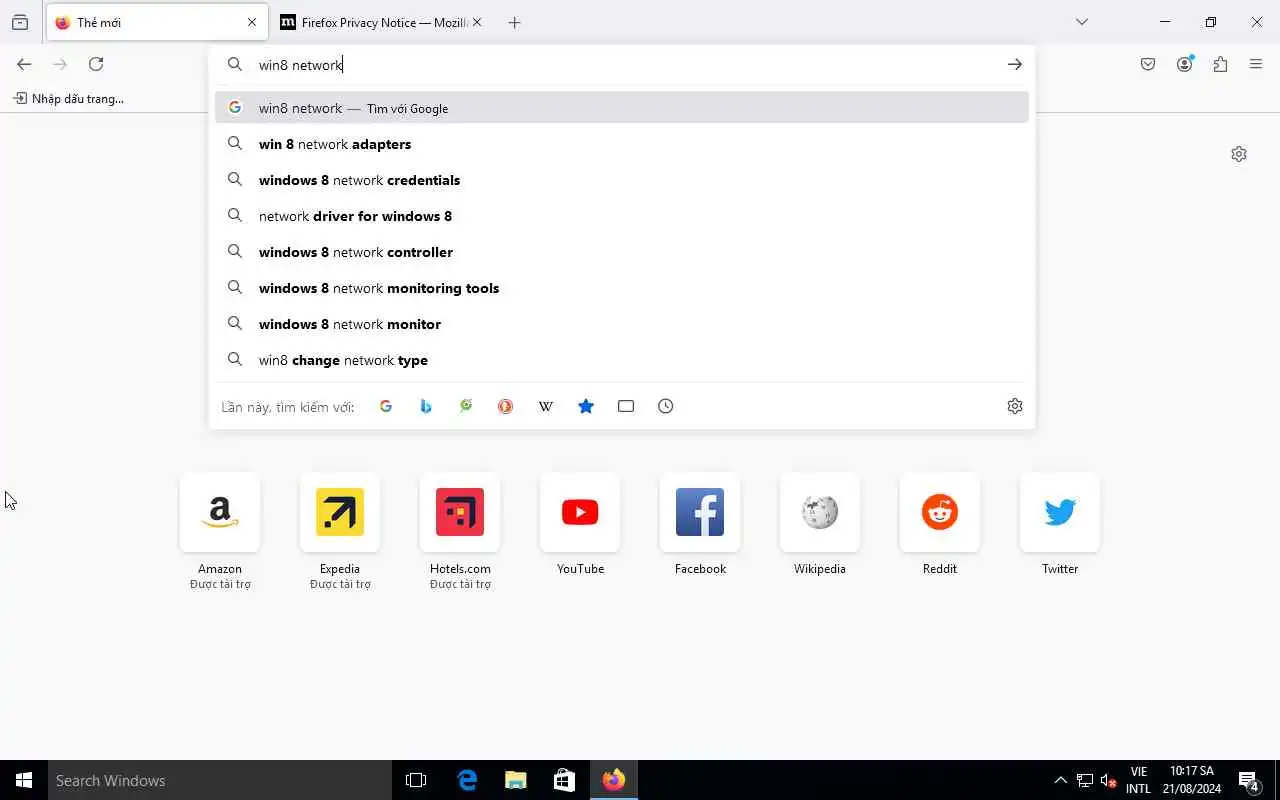Select suggestion 'windows 8 network credentials'
This screenshot has height=800, width=1280.
click(x=621, y=180)
